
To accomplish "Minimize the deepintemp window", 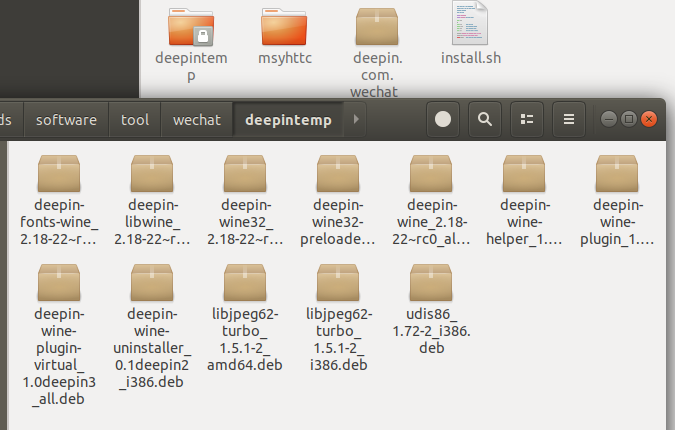I will coord(609,119).
